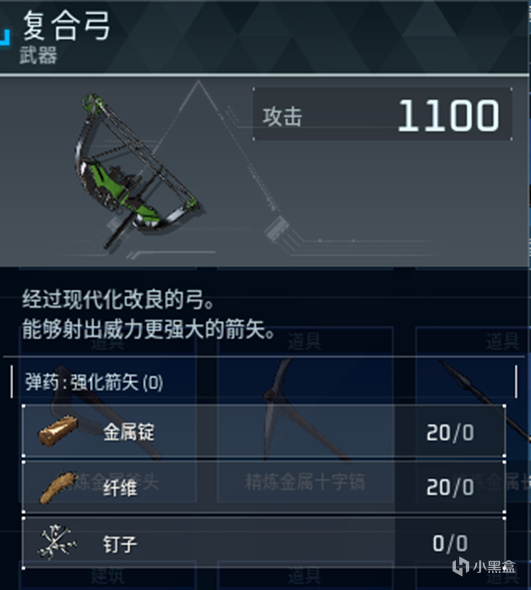Viewport: 531px width, 590px height.
Task: Select the 纤维 fiber material icon
Action: click(x=59, y=487)
